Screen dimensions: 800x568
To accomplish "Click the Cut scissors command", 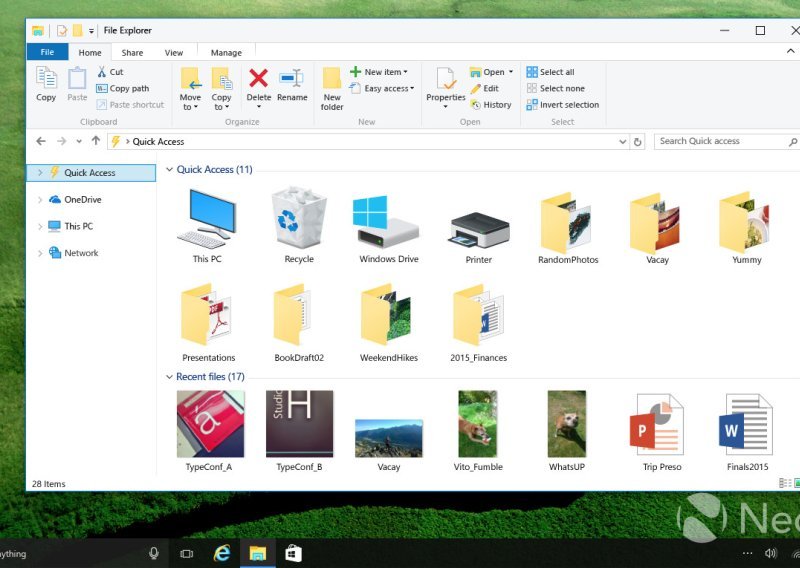I will (110, 72).
